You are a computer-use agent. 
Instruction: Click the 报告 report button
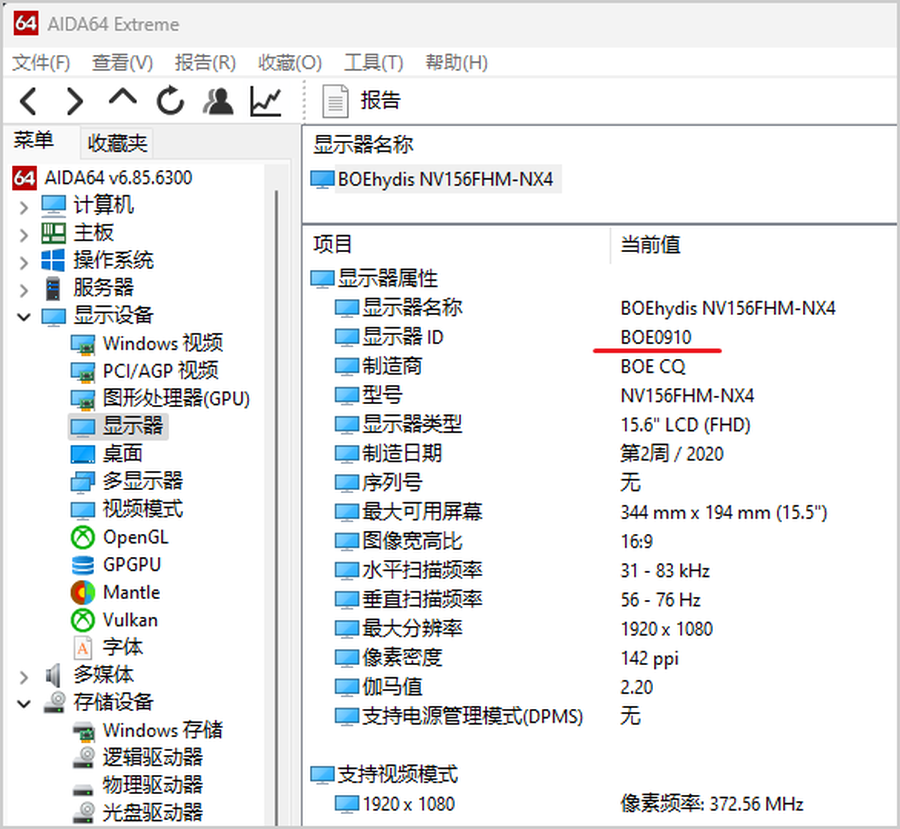[362, 100]
